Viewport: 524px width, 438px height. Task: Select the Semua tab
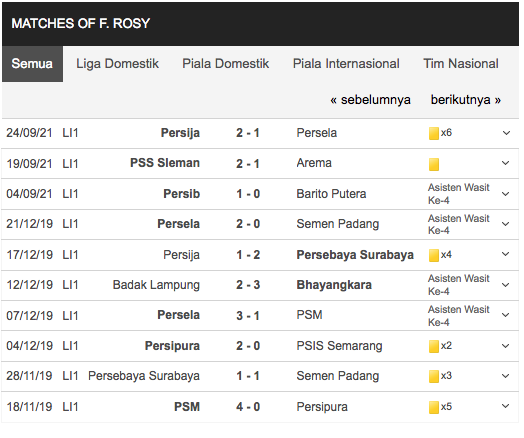[32, 64]
